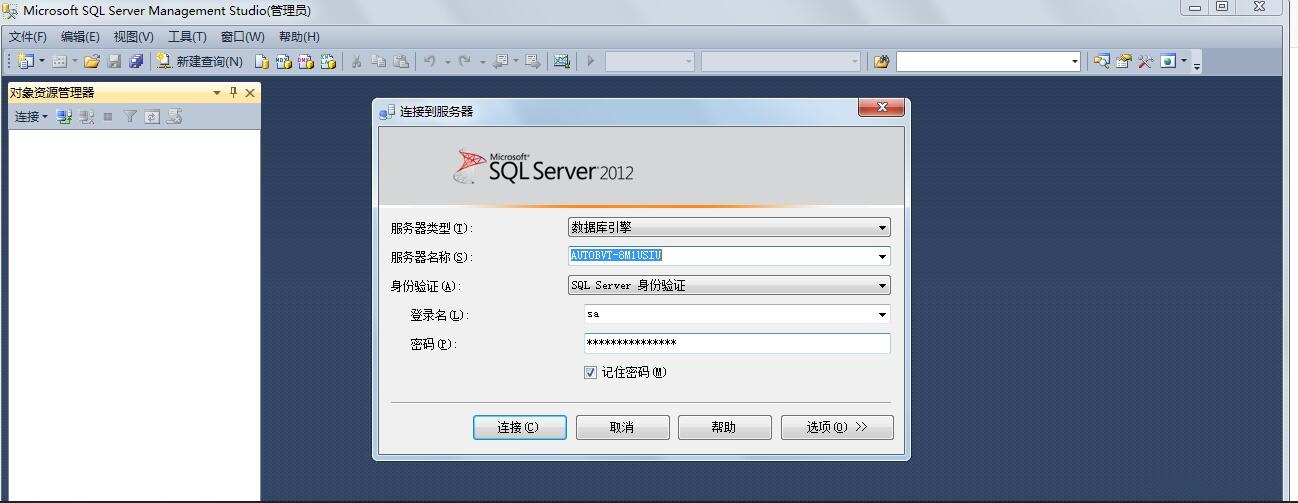Uncheck the 记住密码(M) checkbox
Screen dimensions: 1298x503
591,372
